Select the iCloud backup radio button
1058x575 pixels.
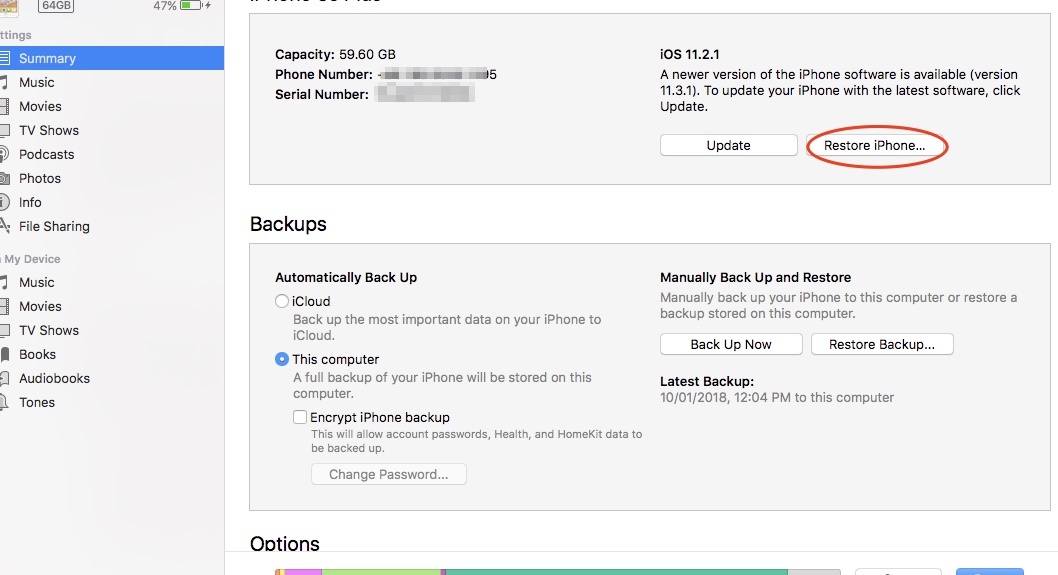click(x=282, y=301)
